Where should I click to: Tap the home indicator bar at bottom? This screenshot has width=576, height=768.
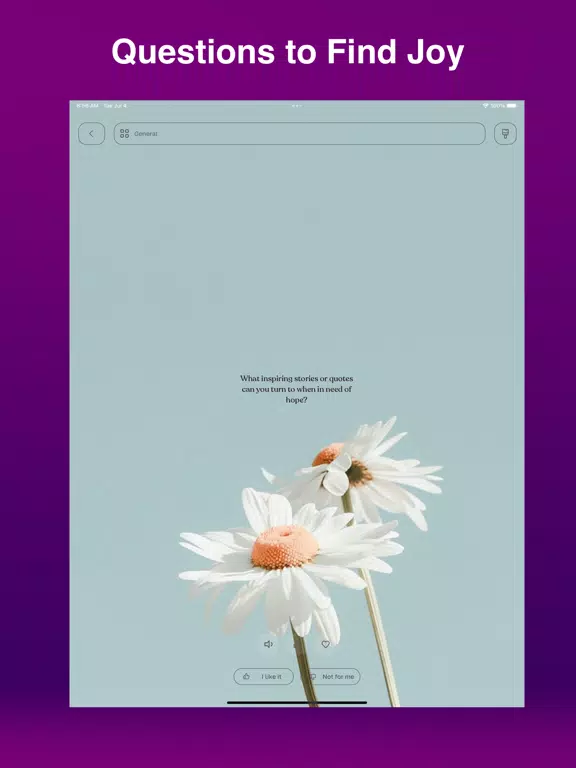(297, 702)
